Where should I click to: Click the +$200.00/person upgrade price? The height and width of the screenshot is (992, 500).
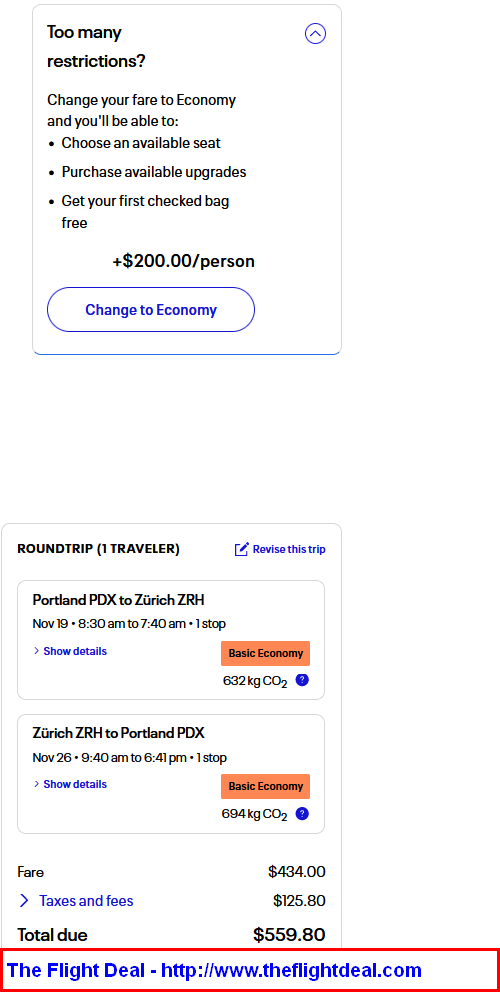(184, 261)
